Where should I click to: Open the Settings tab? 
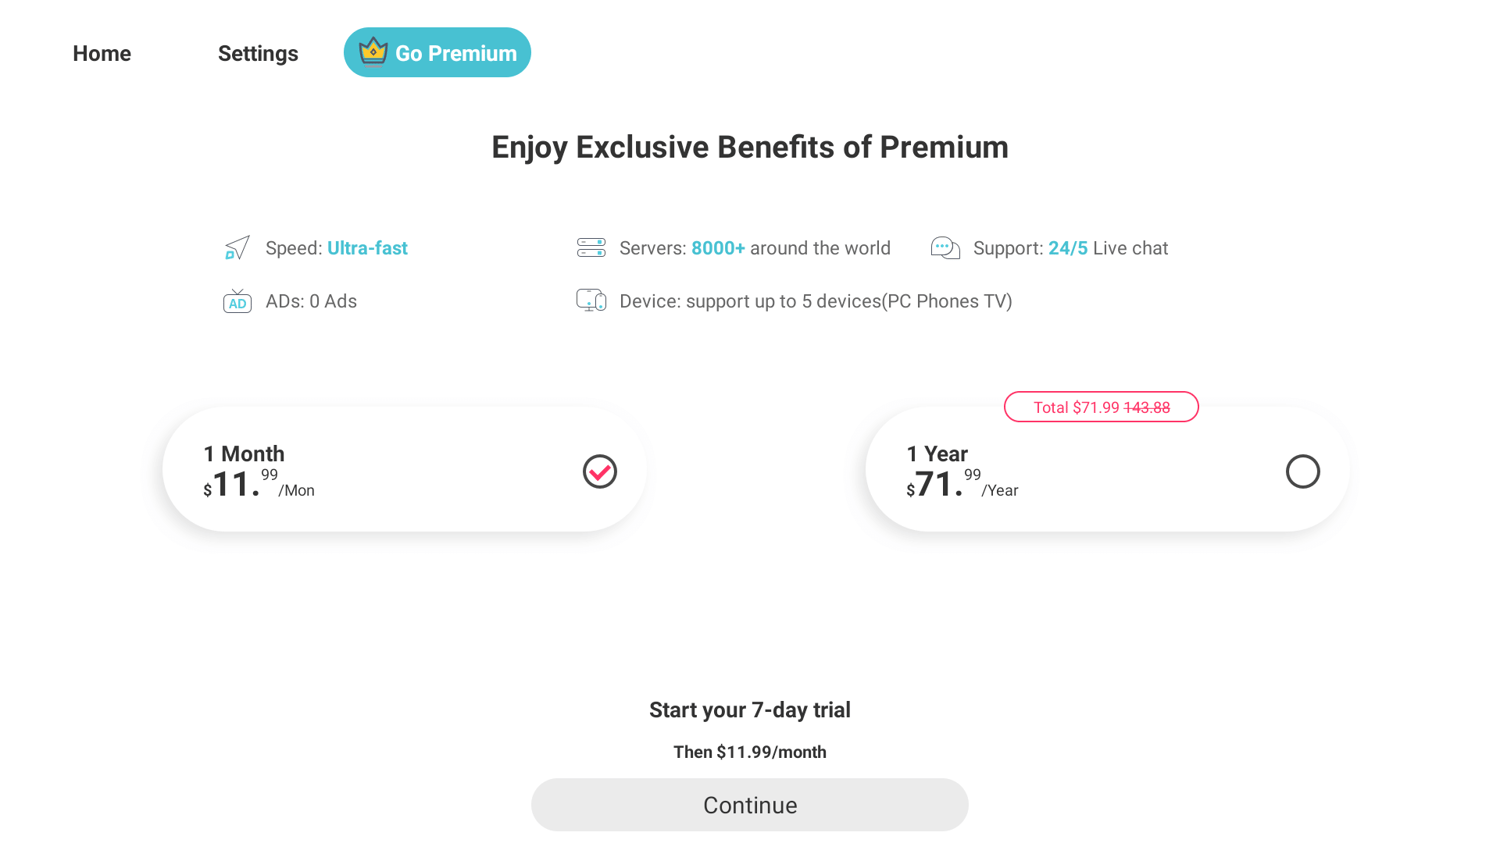258,53
